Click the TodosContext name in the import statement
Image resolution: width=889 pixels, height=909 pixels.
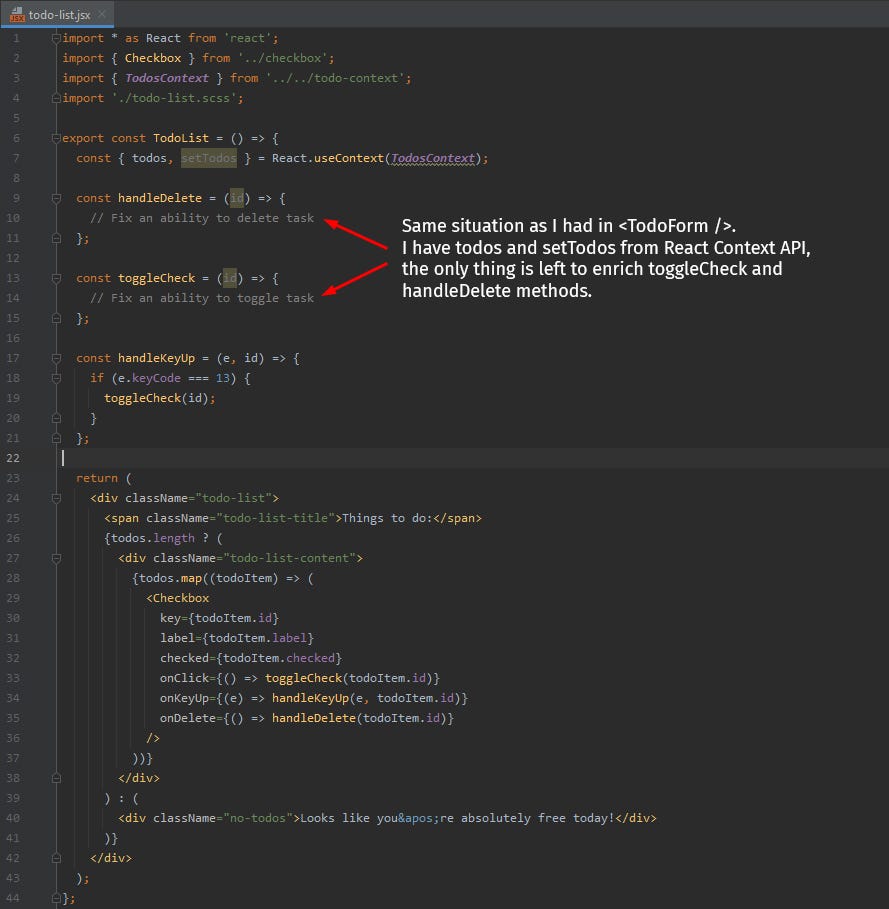[167, 77]
